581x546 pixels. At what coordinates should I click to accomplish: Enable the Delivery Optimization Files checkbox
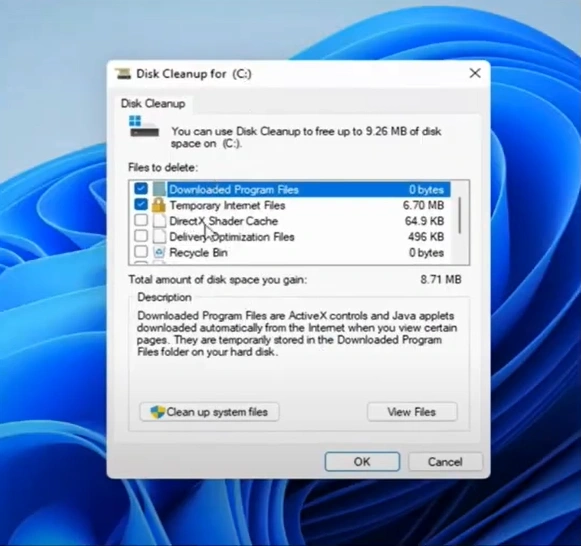pyautogui.click(x=141, y=236)
